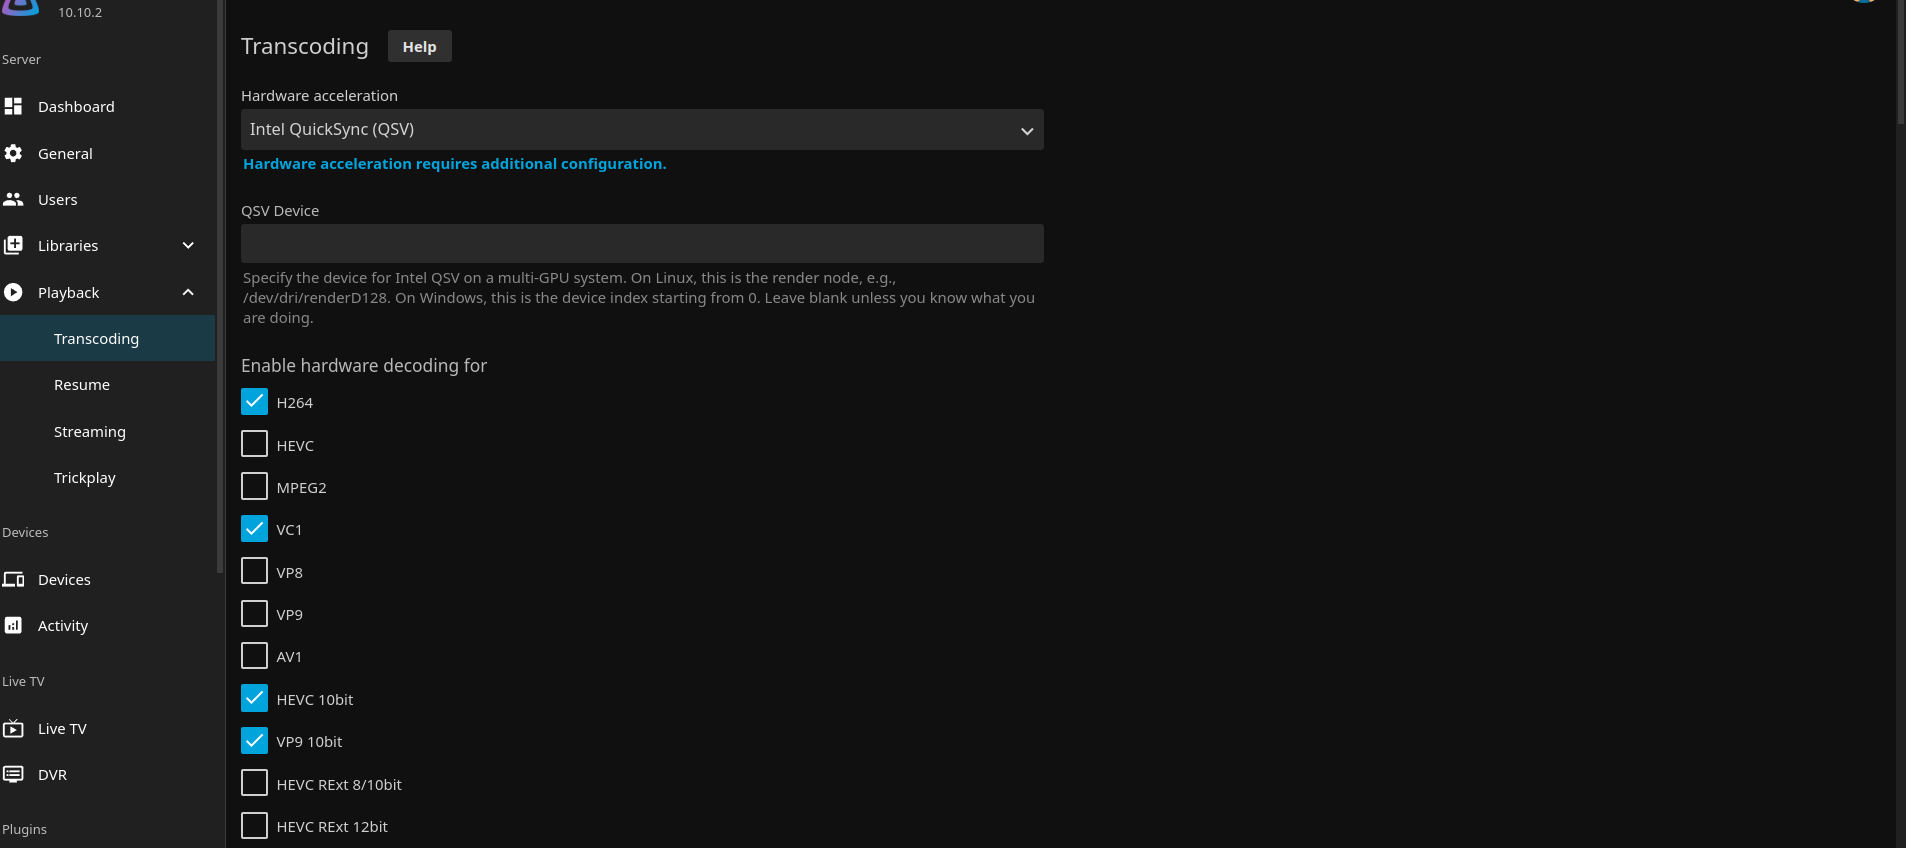
Task: Collapse the Playback section chevron
Action: pyautogui.click(x=188, y=292)
